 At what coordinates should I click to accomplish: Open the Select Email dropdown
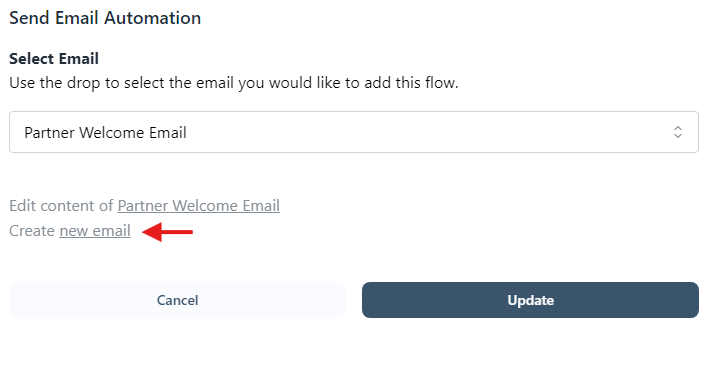[x=354, y=132]
